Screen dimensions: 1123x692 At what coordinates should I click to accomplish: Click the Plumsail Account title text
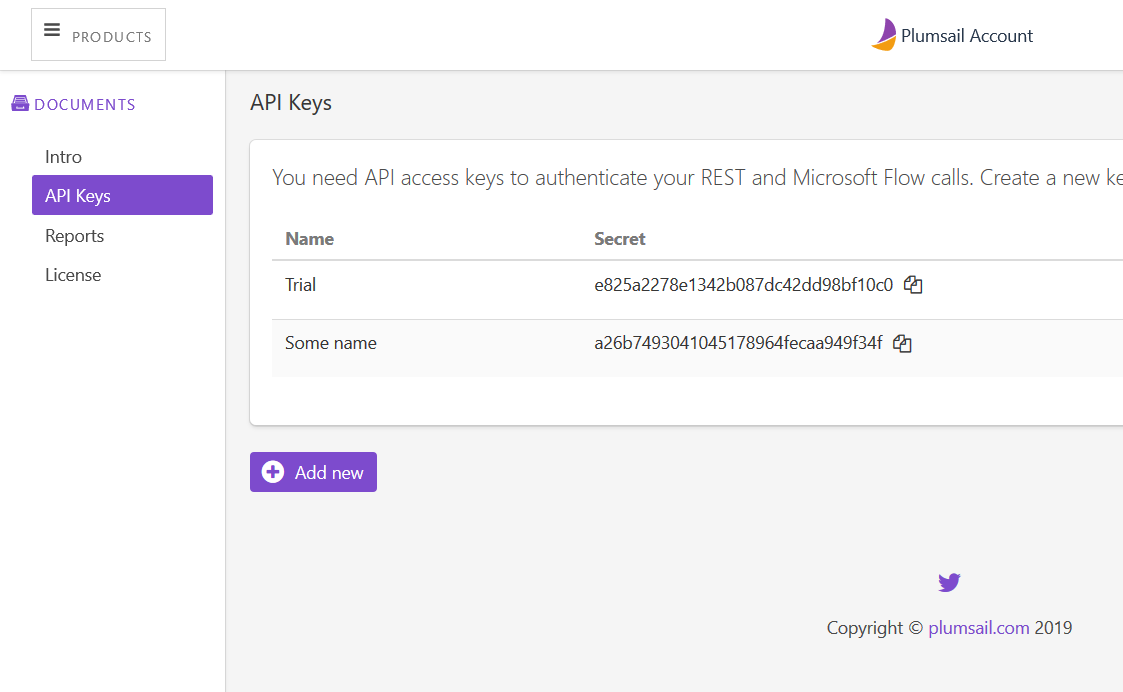[966, 36]
